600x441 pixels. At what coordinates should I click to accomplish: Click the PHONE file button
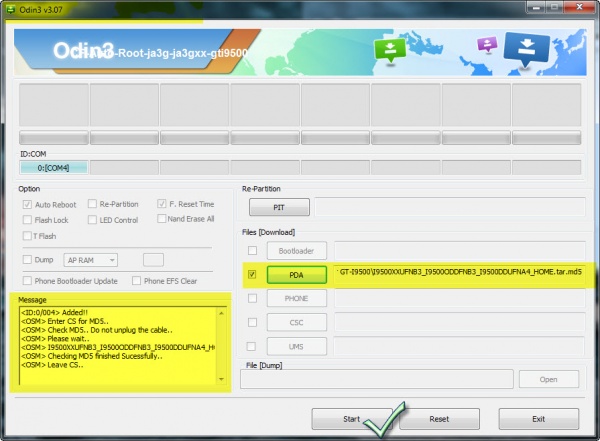297,298
